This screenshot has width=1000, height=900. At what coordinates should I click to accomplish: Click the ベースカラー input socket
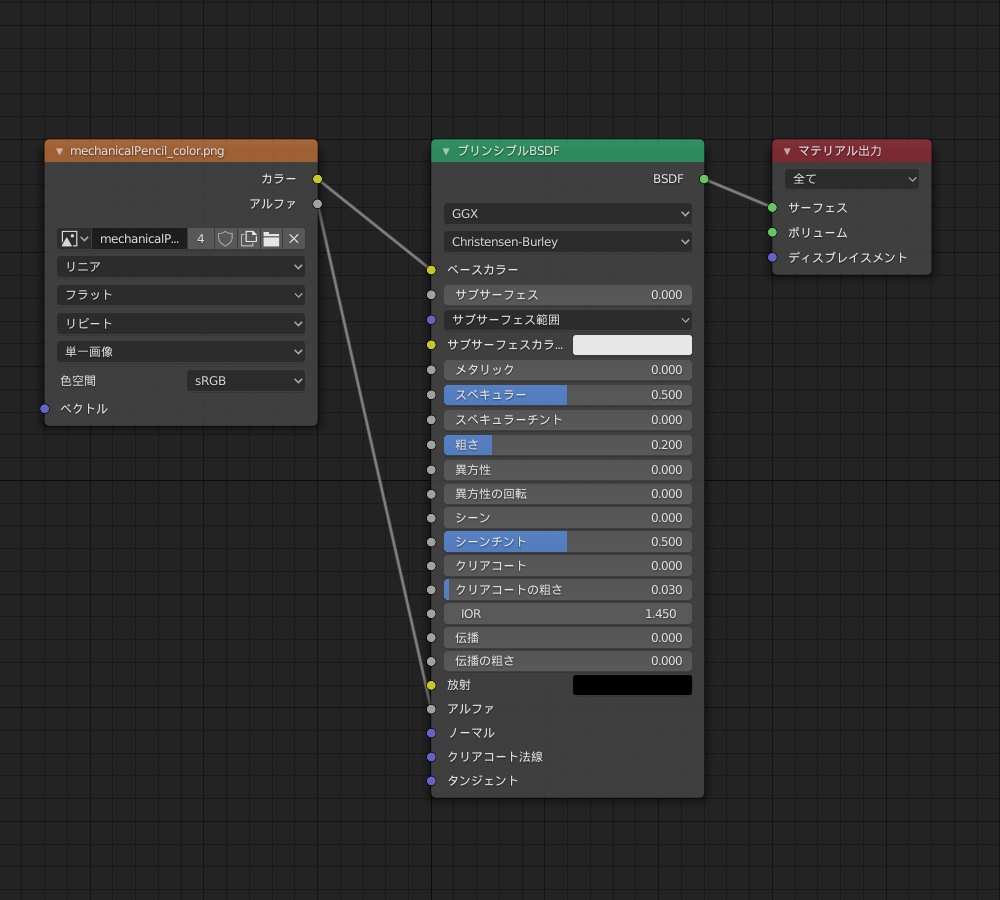coord(431,270)
